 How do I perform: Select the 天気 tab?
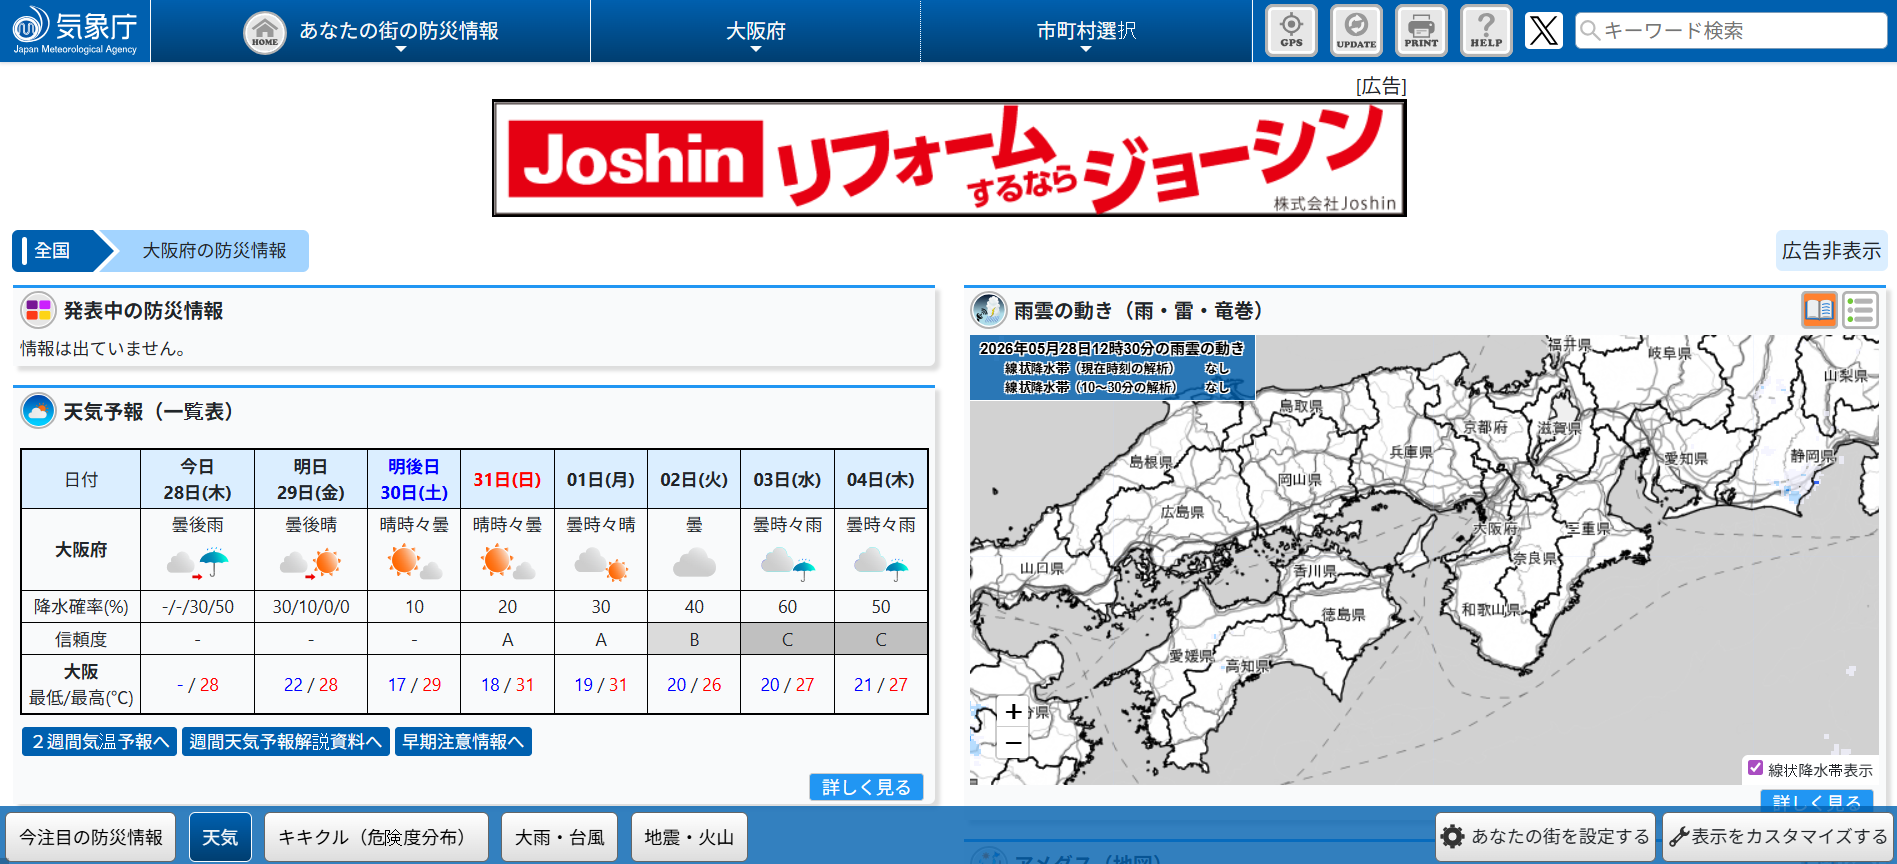click(x=220, y=837)
